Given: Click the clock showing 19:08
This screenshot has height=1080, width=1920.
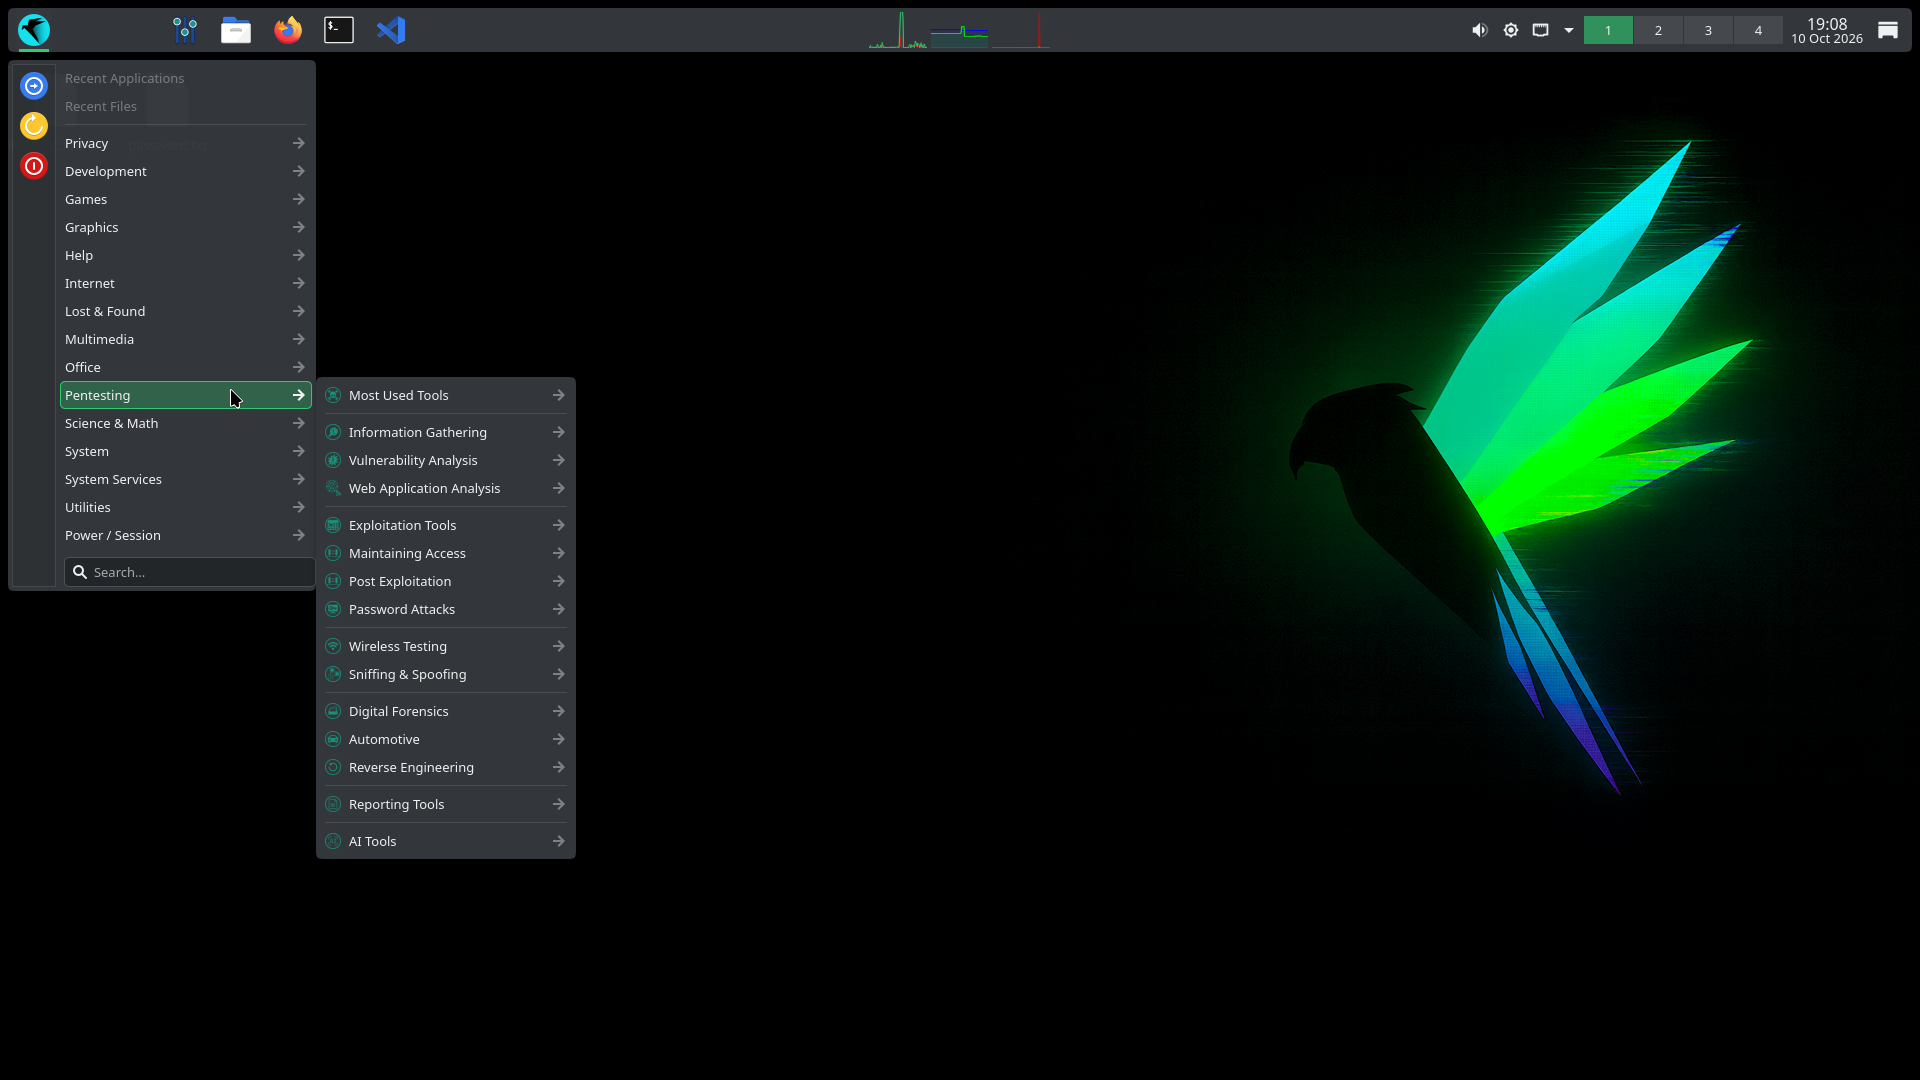Looking at the screenshot, I should (1826, 30).
